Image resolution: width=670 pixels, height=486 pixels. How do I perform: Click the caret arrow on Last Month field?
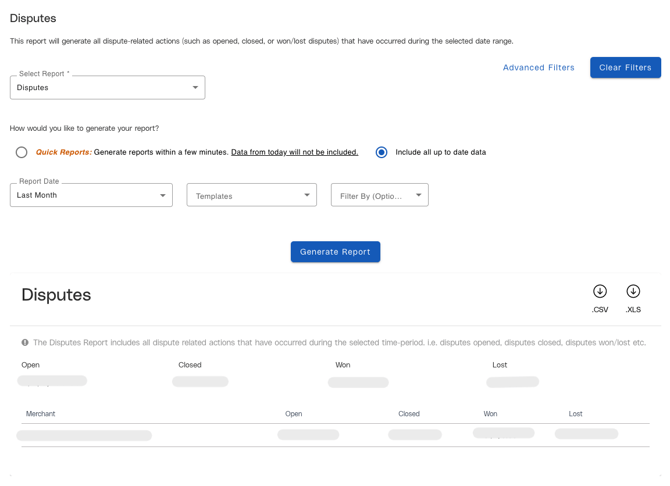(163, 195)
